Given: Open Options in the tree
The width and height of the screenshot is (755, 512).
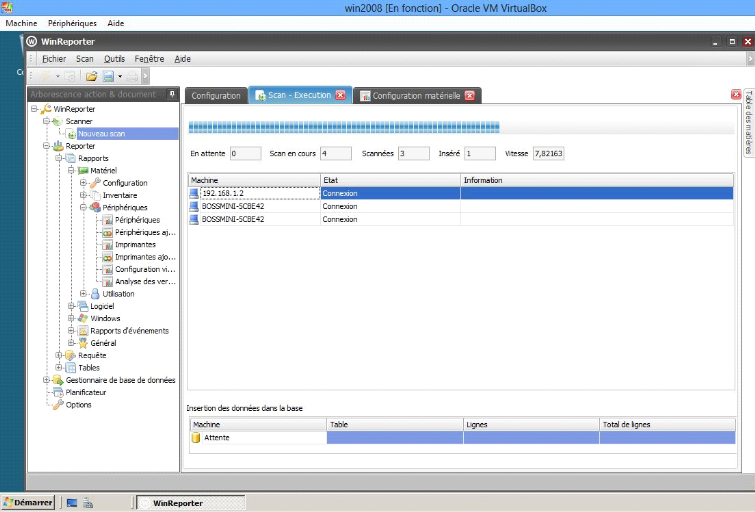Looking at the screenshot, I should [x=78, y=405].
